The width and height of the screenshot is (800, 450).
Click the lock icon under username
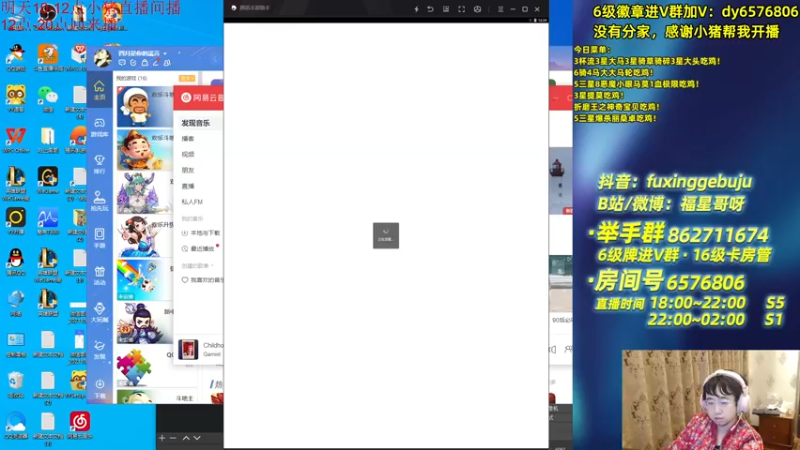point(144,63)
